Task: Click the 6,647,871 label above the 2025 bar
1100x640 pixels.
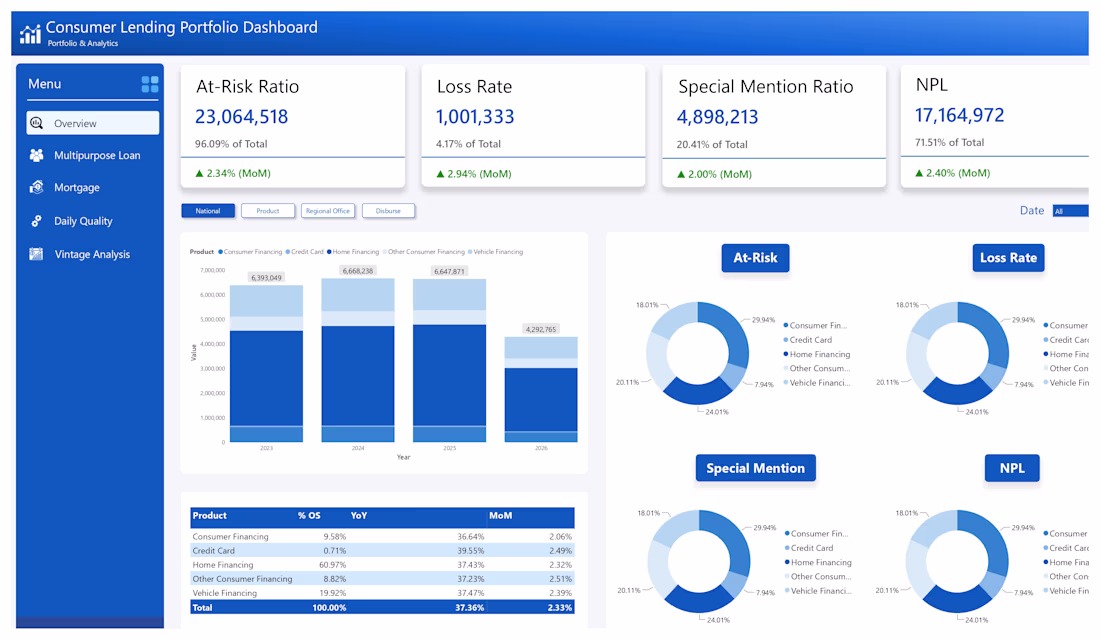Action: coord(449,272)
